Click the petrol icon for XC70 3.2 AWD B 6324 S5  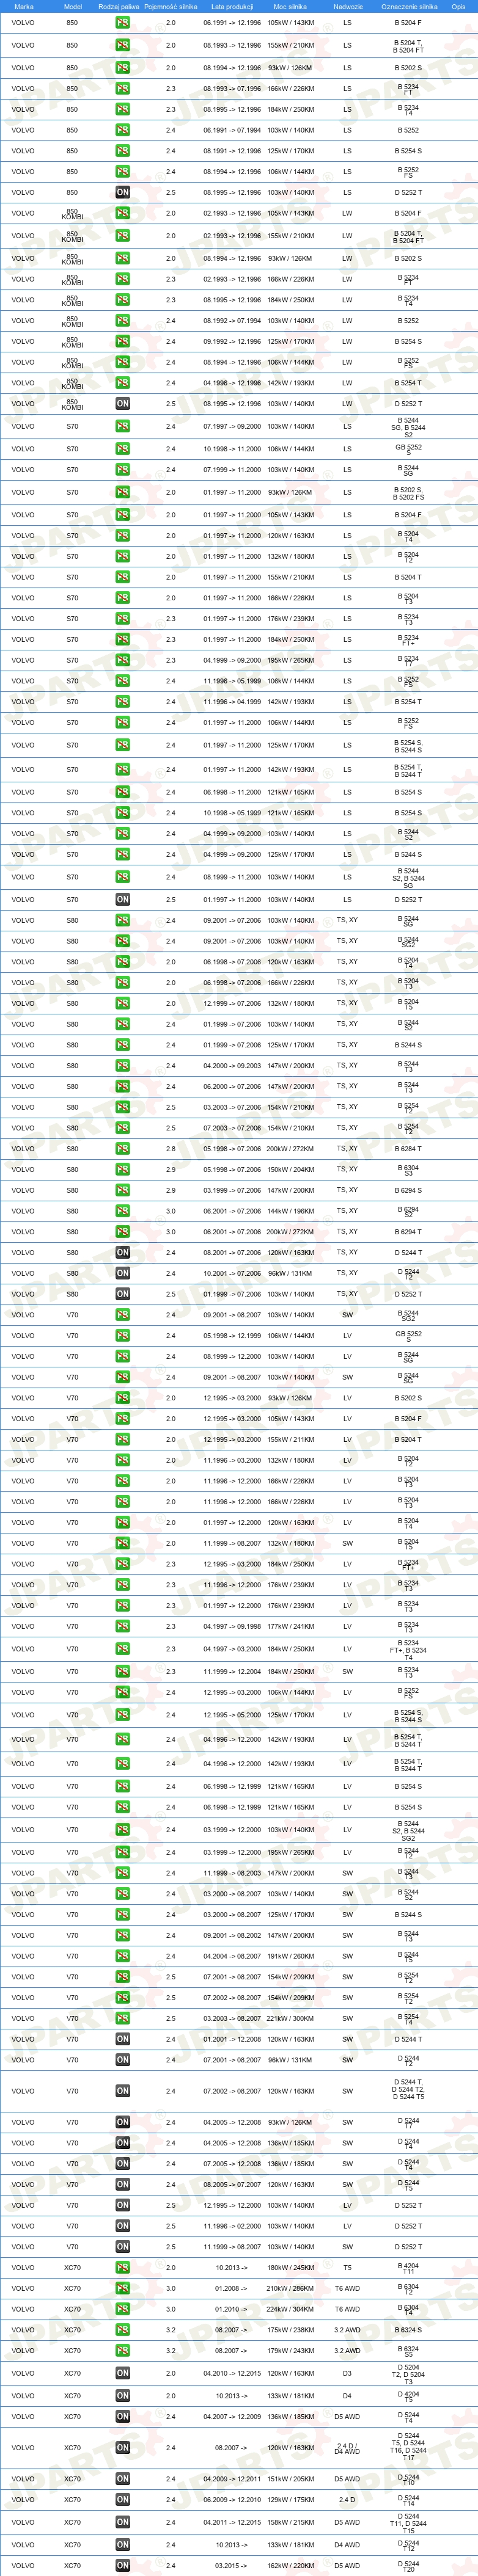pos(122,2350)
